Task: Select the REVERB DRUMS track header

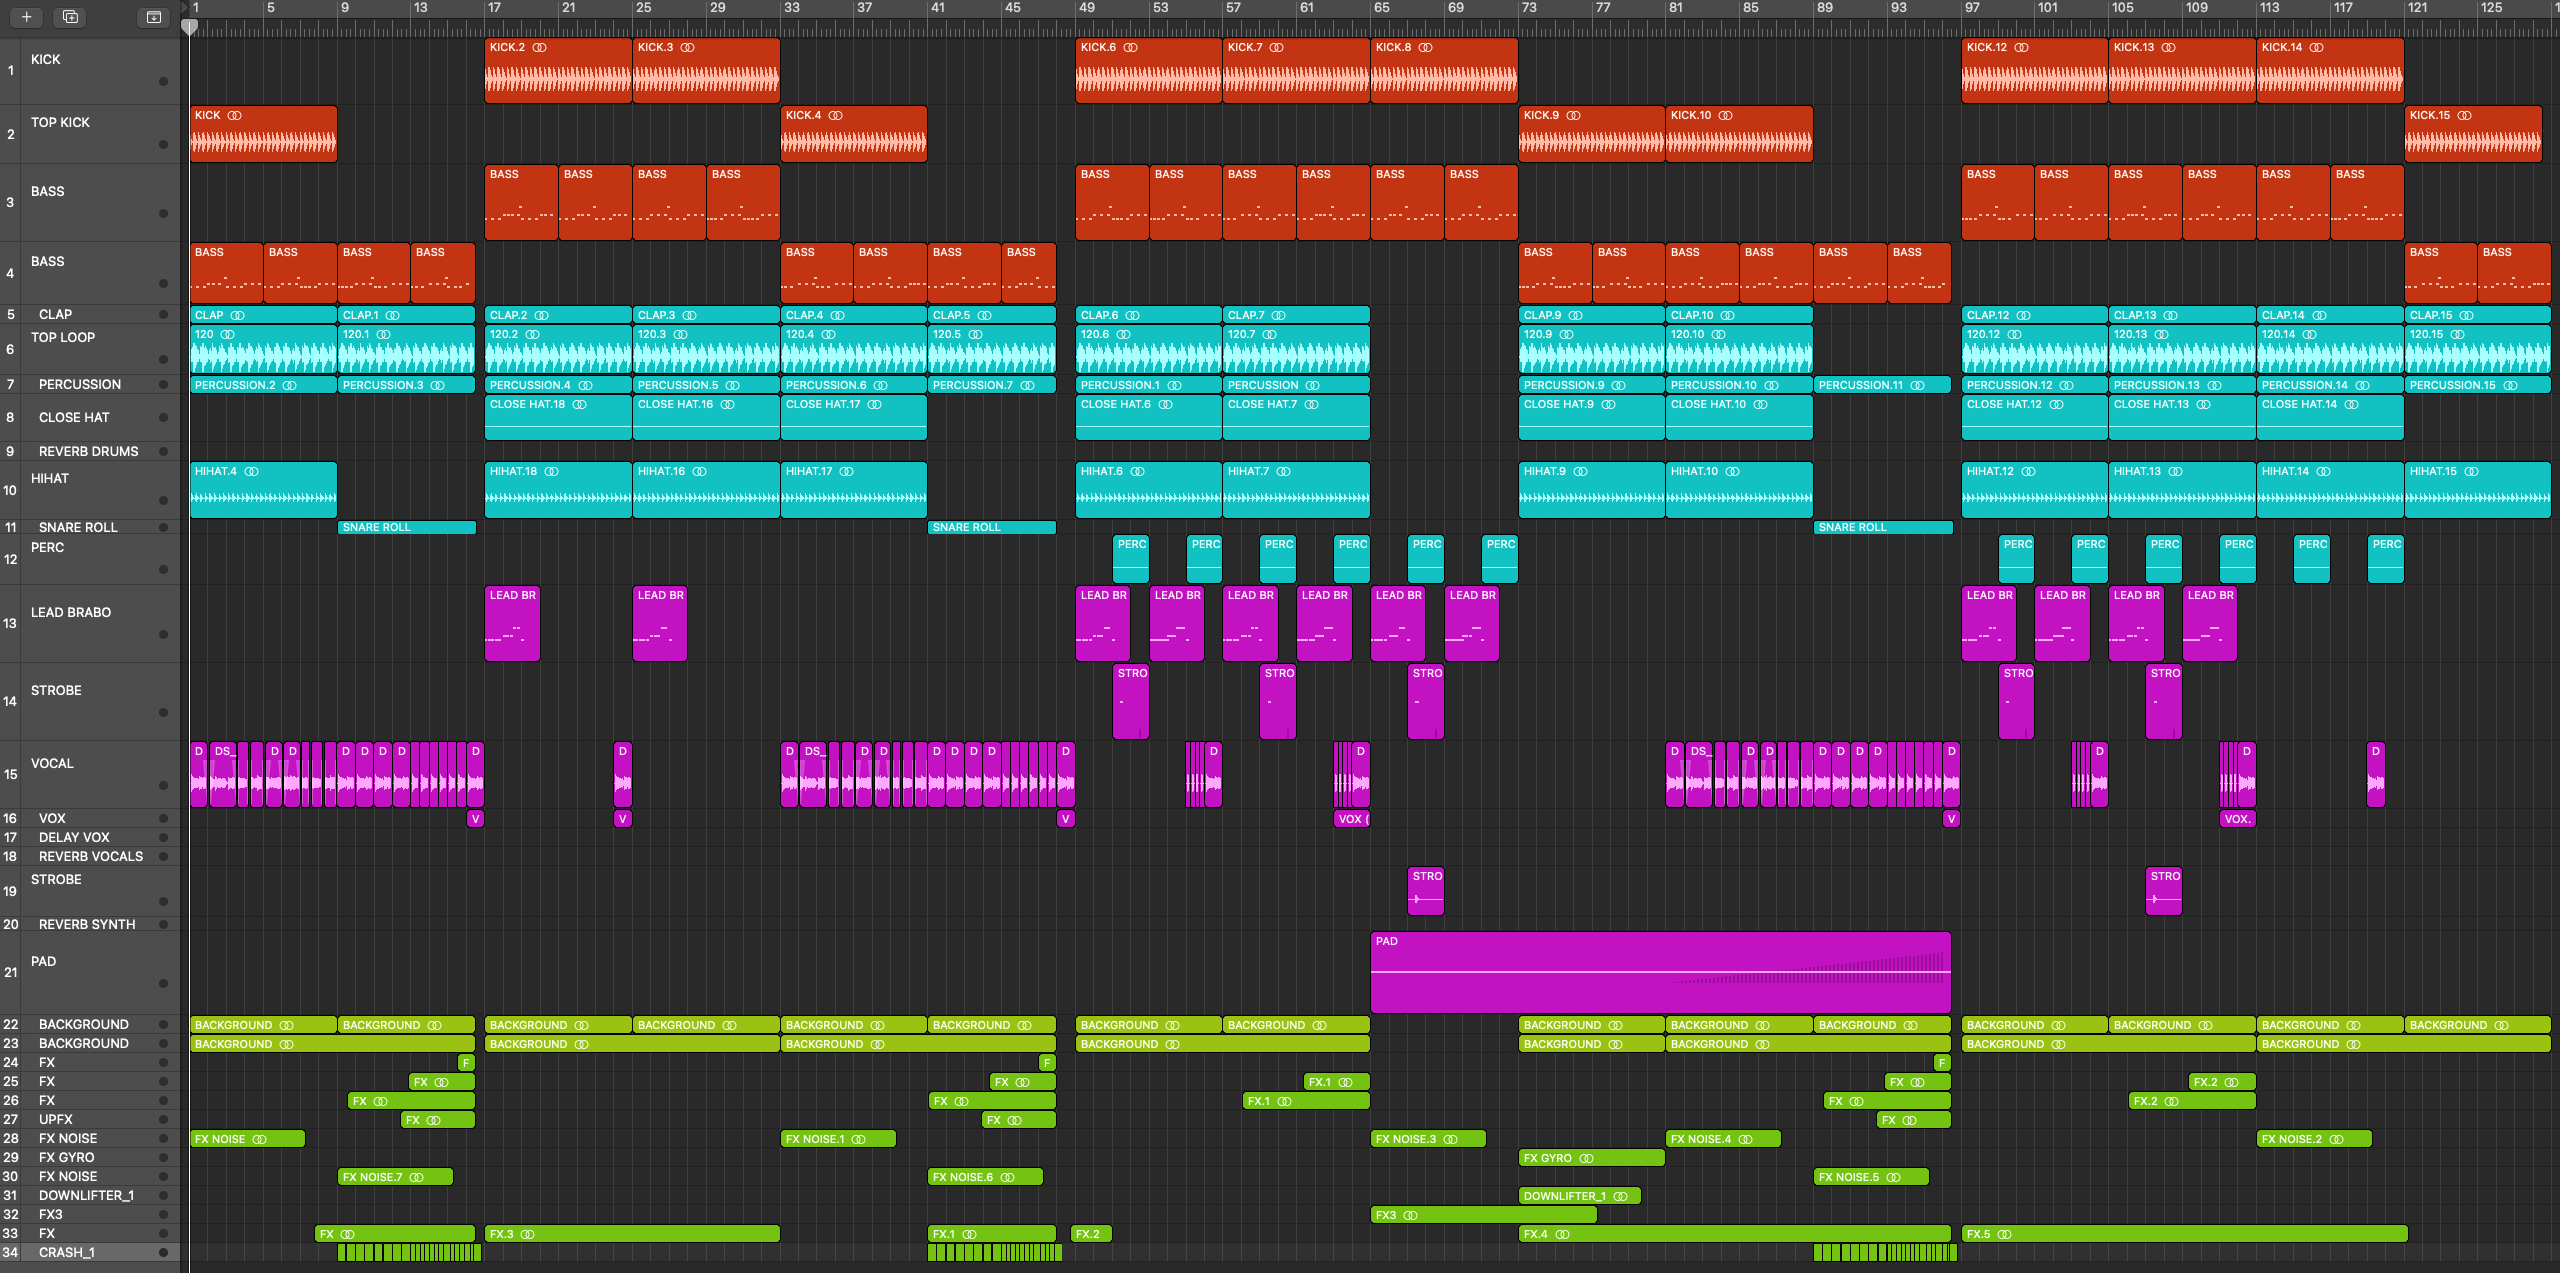Action: [90, 451]
